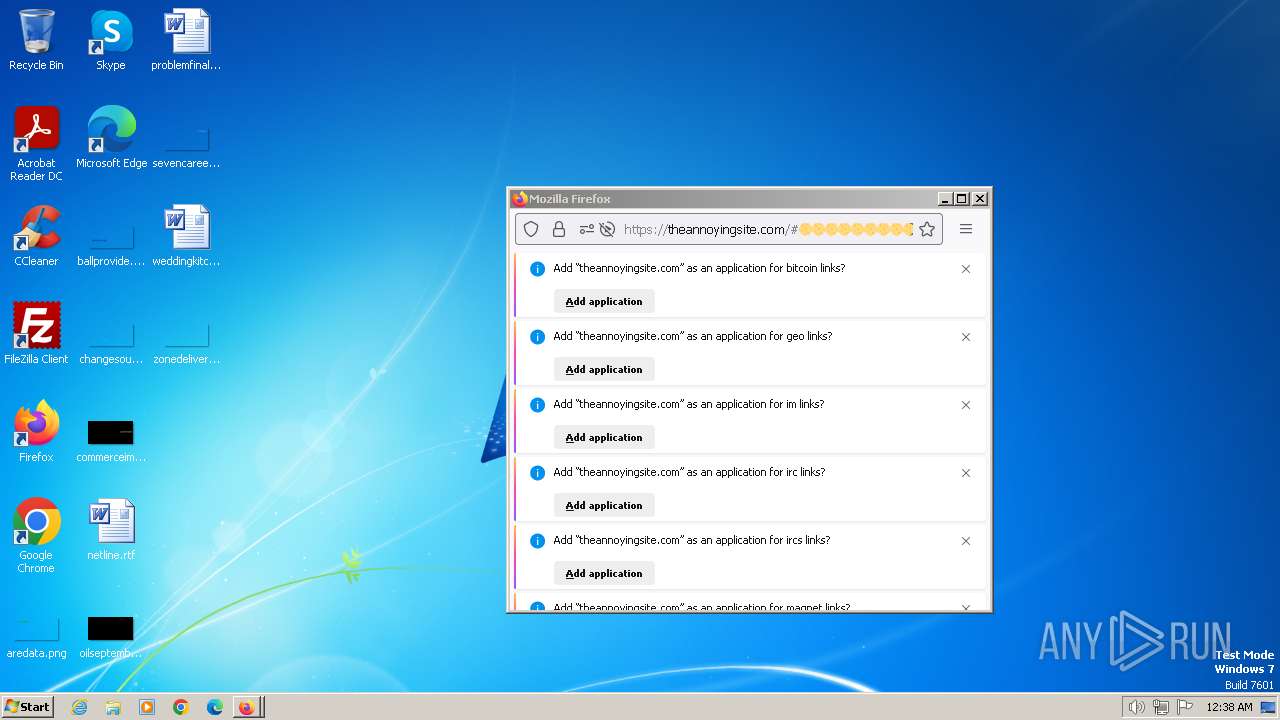
Task: Select aredata.png file on desktop
Action: (x=36, y=636)
